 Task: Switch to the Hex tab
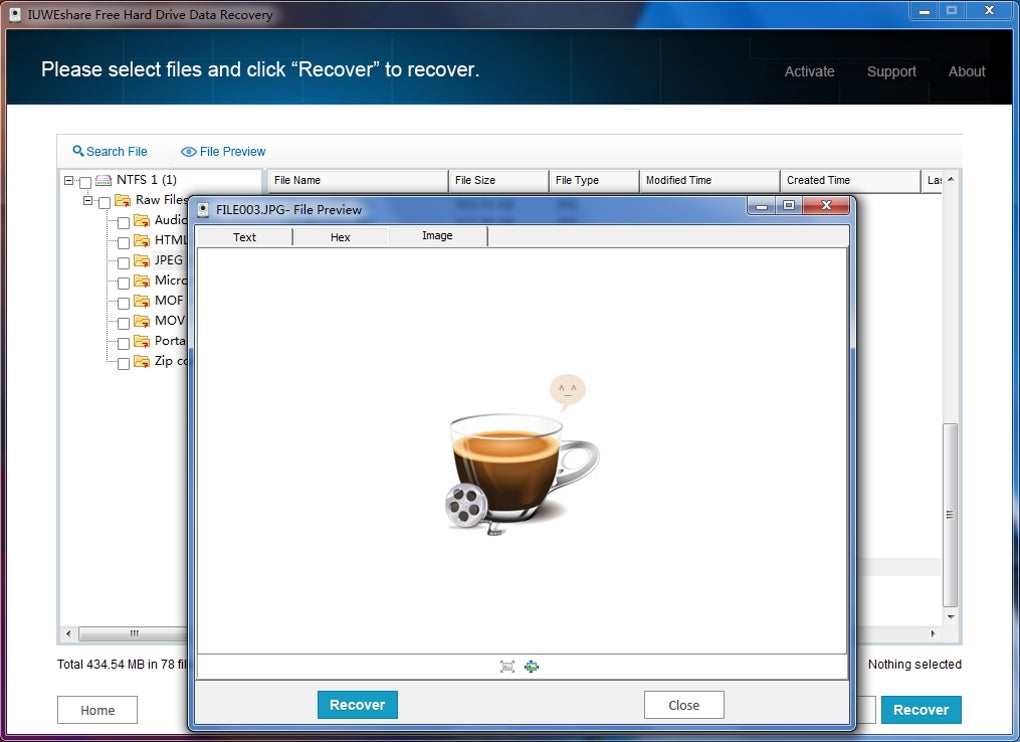[340, 237]
